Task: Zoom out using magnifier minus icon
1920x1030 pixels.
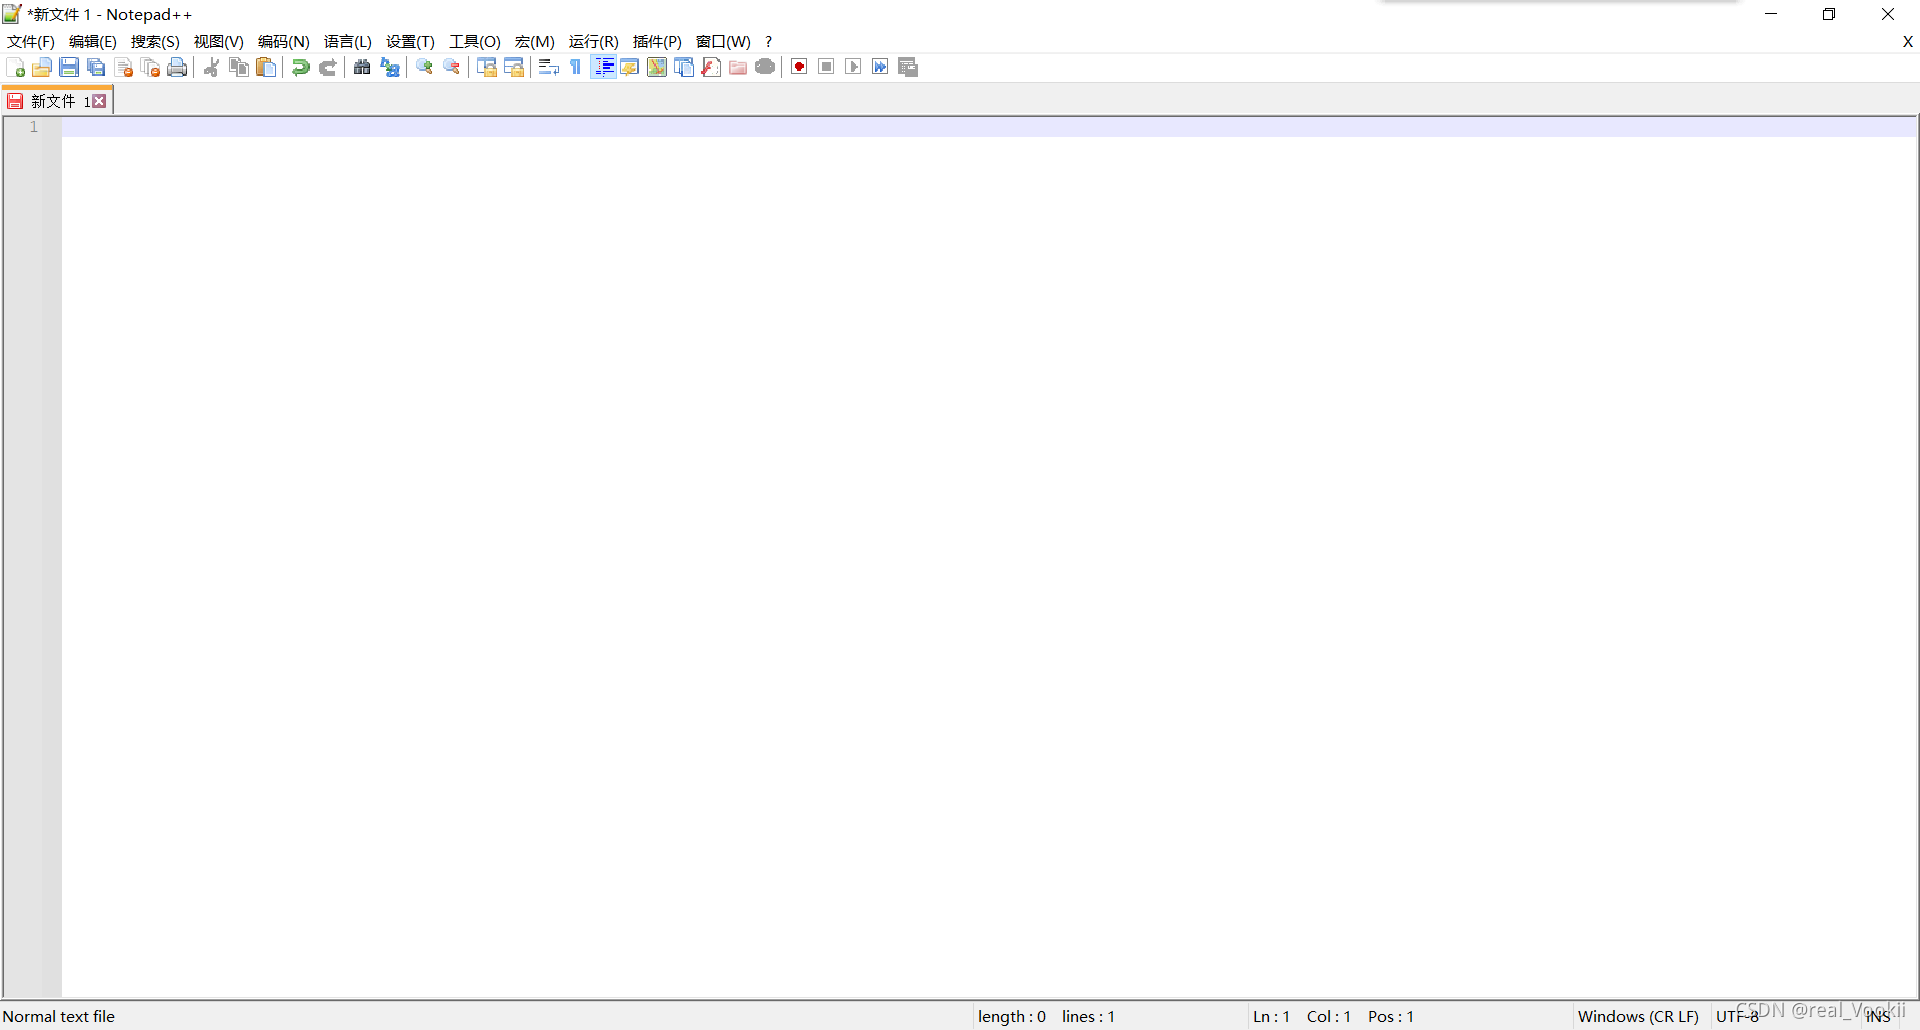Action: tap(452, 67)
